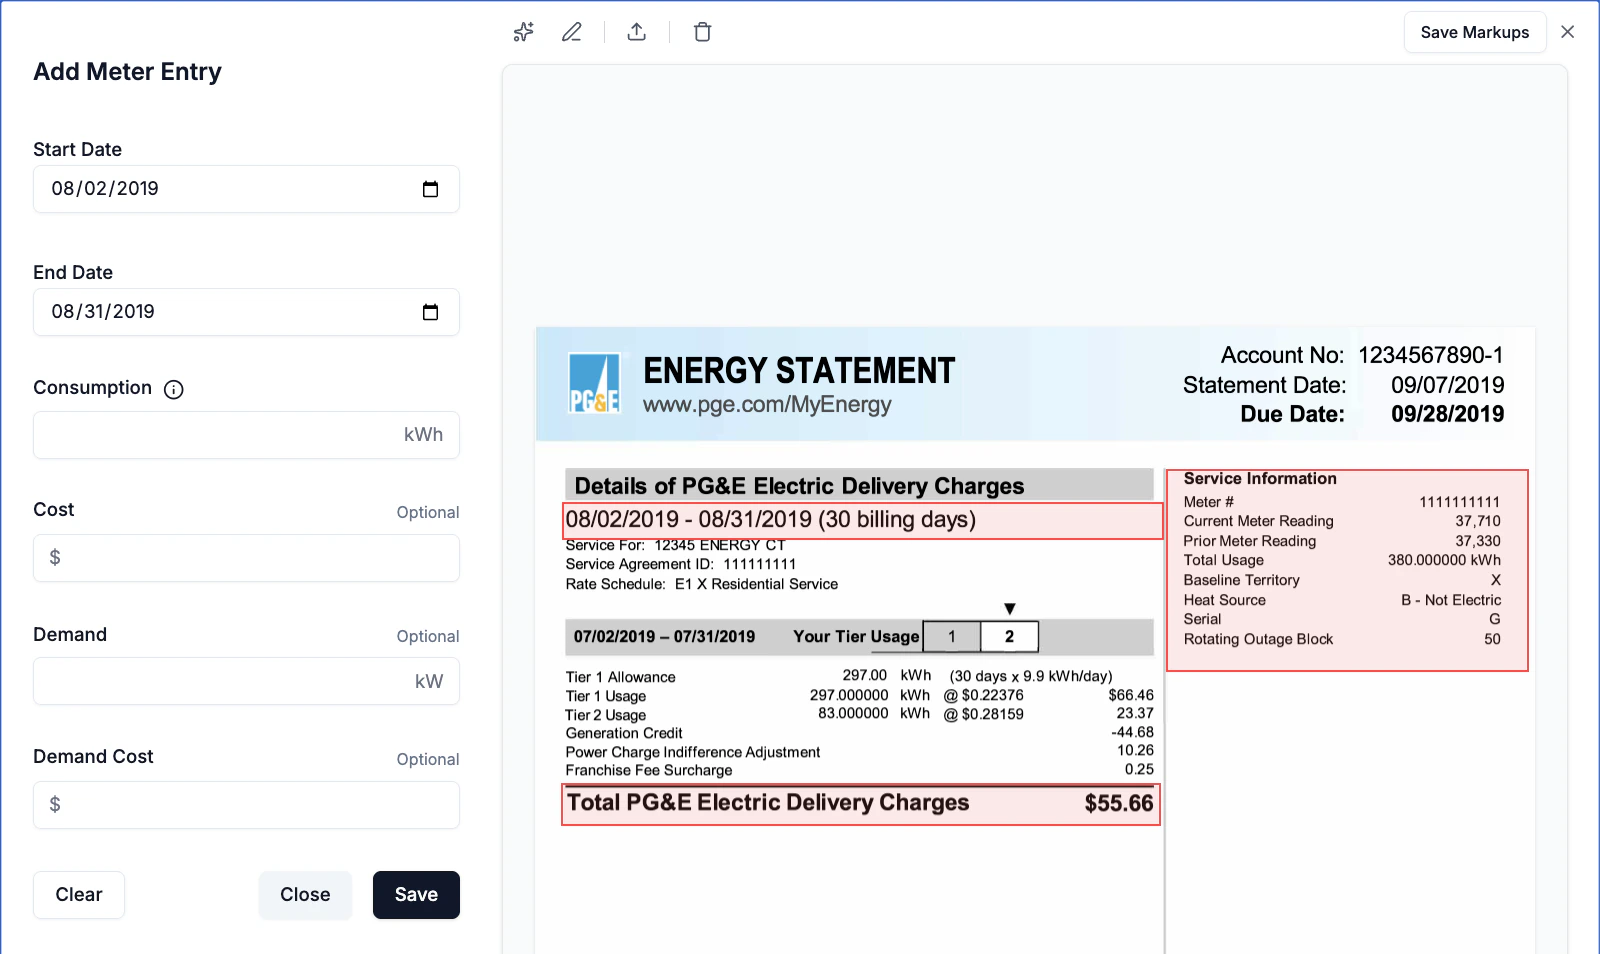Click the Due Date 09/28/2019 value
The width and height of the screenshot is (1600, 954).
coord(1448,414)
